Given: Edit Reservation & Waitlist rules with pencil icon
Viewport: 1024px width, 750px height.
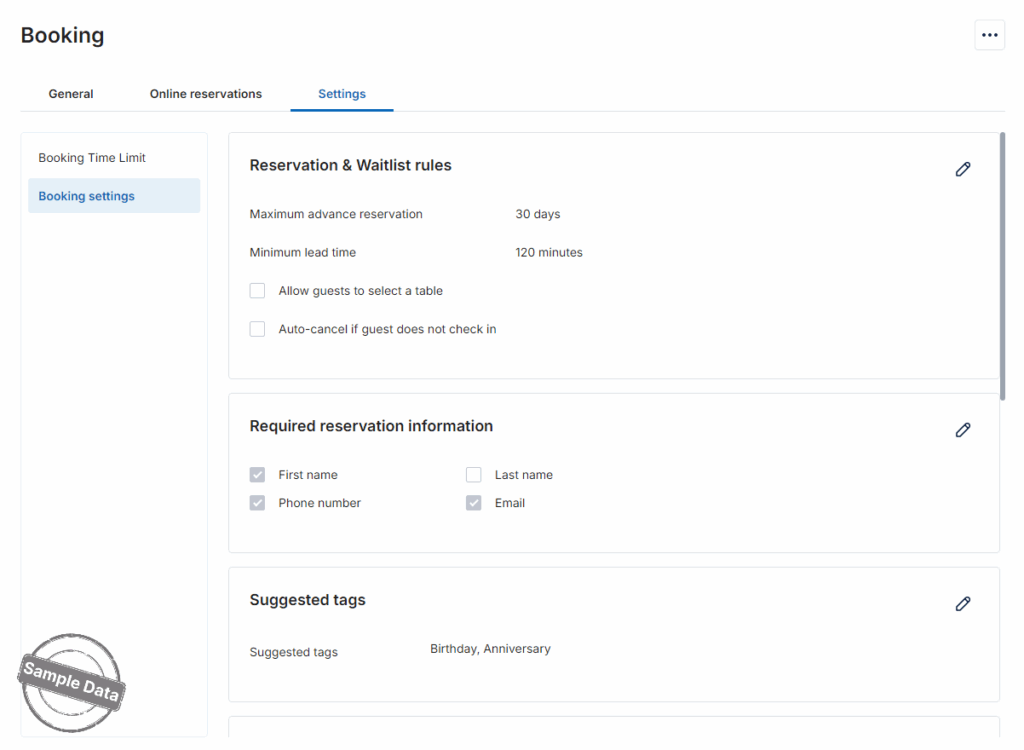Looking at the screenshot, I should (962, 169).
